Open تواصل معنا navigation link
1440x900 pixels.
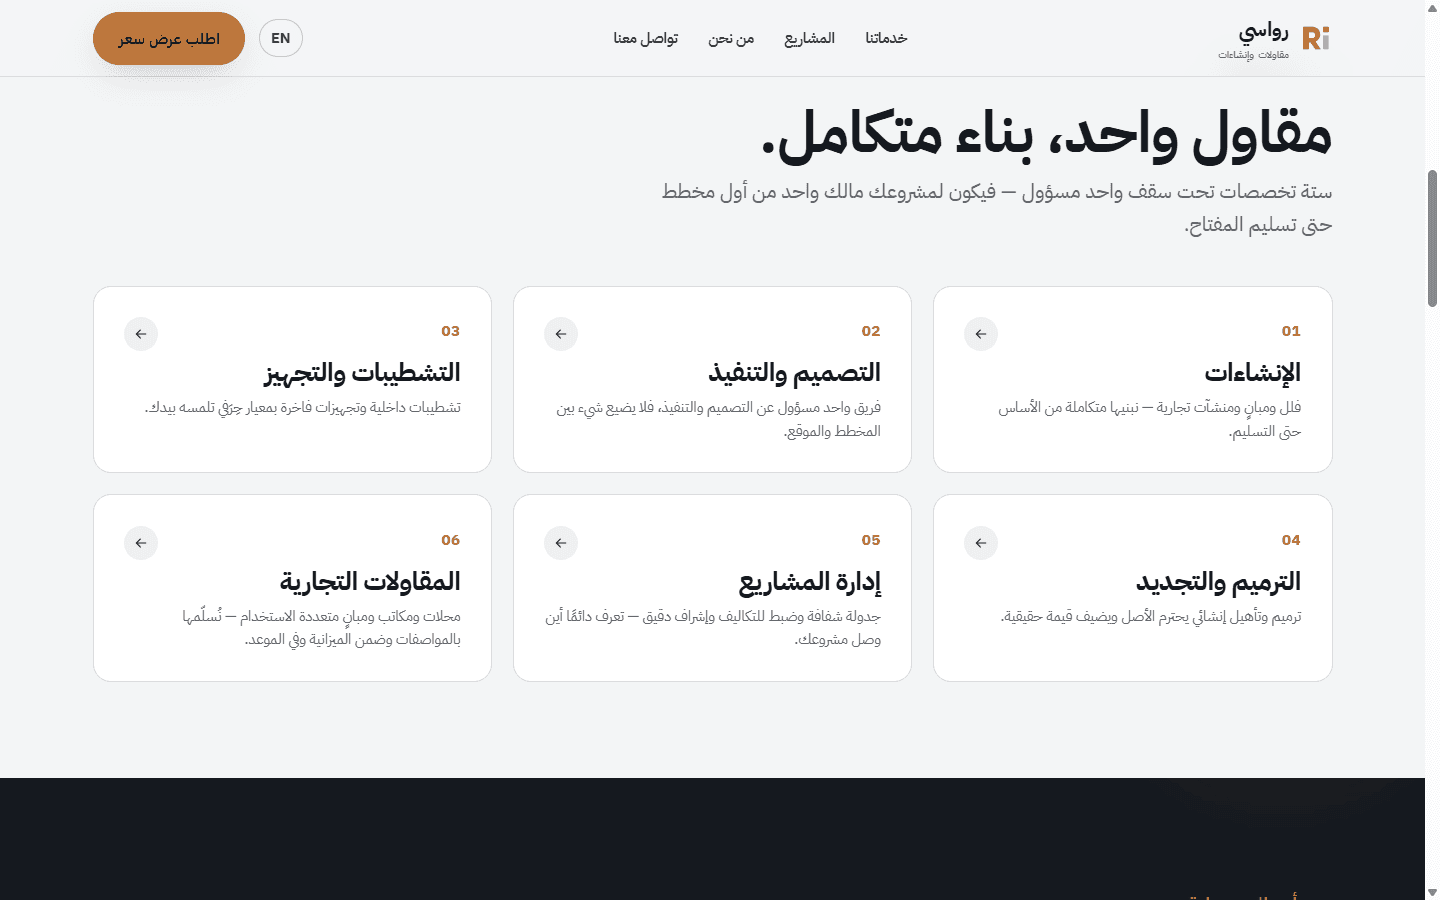tap(646, 38)
